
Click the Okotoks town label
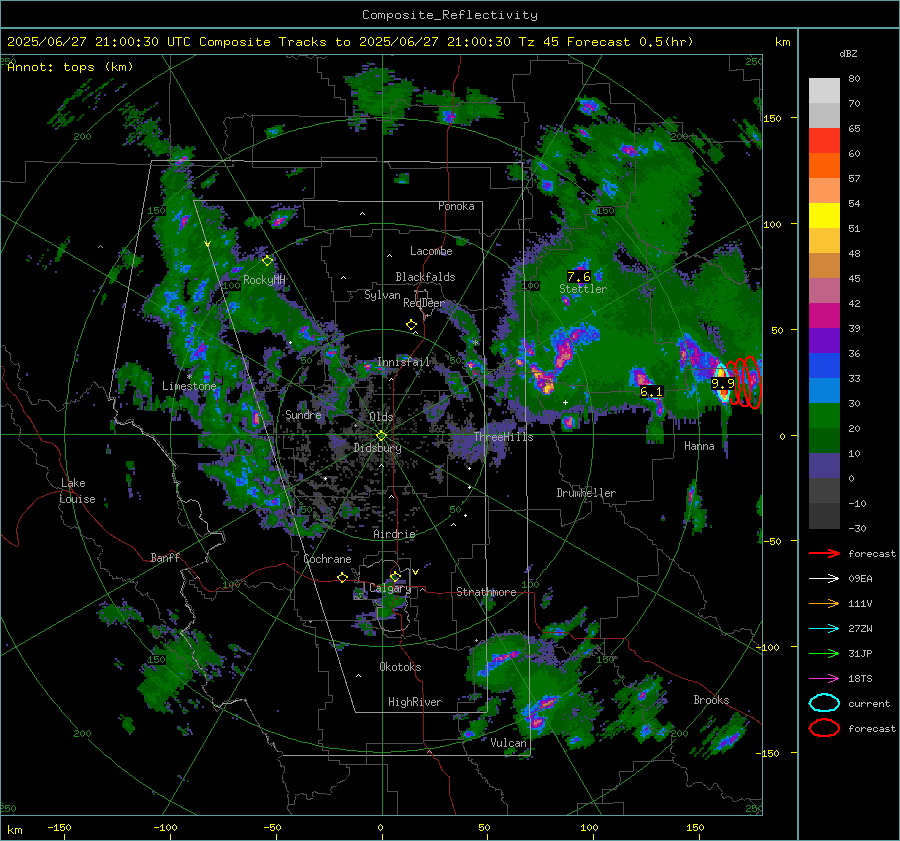click(x=400, y=667)
